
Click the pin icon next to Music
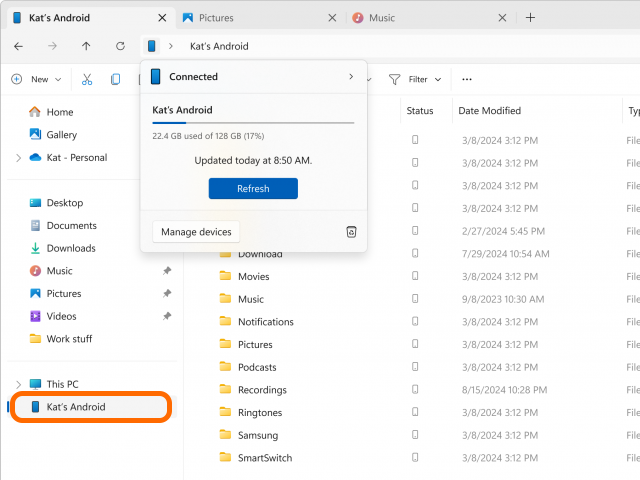[167, 271]
